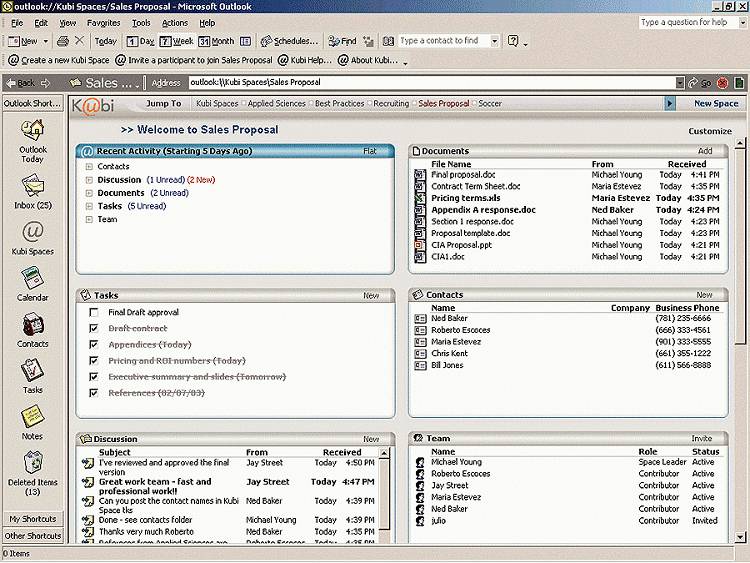Click Michael Young's team member icon
This screenshot has height=563, width=750.
pos(420,462)
